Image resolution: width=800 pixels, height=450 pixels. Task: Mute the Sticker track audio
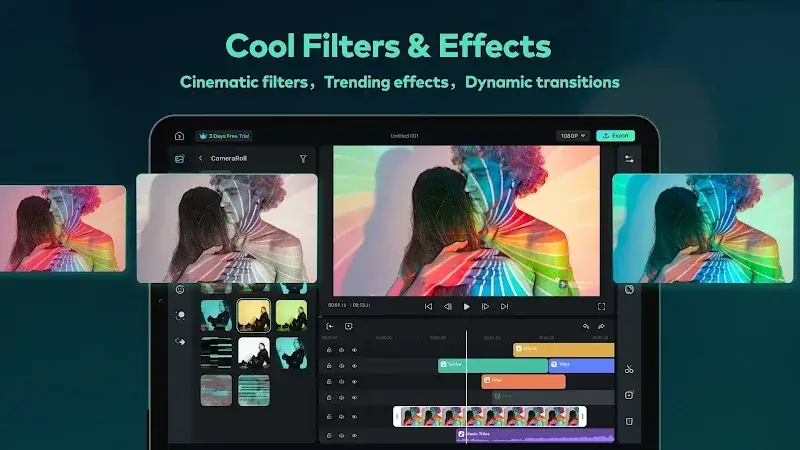click(341, 365)
